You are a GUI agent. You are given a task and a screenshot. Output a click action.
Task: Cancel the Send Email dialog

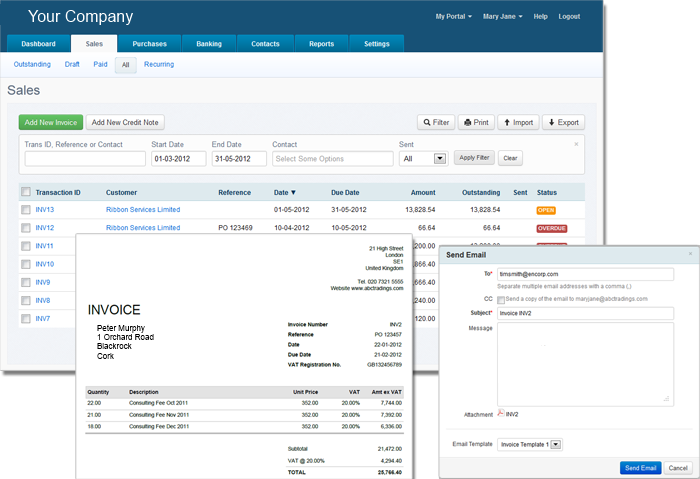678,468
